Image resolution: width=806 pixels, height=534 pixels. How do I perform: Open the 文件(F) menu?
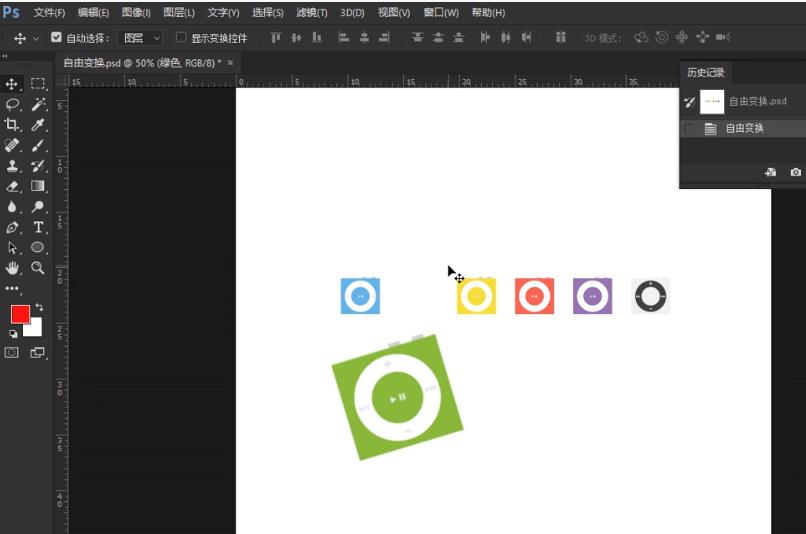49,13
